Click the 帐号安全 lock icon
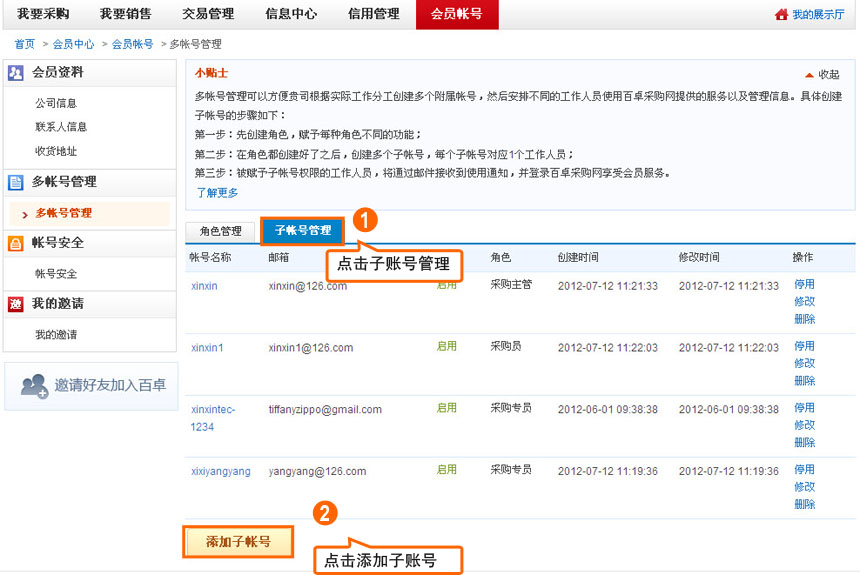The image size is (860, 575). pyautogui.click(x=16, y=243)
